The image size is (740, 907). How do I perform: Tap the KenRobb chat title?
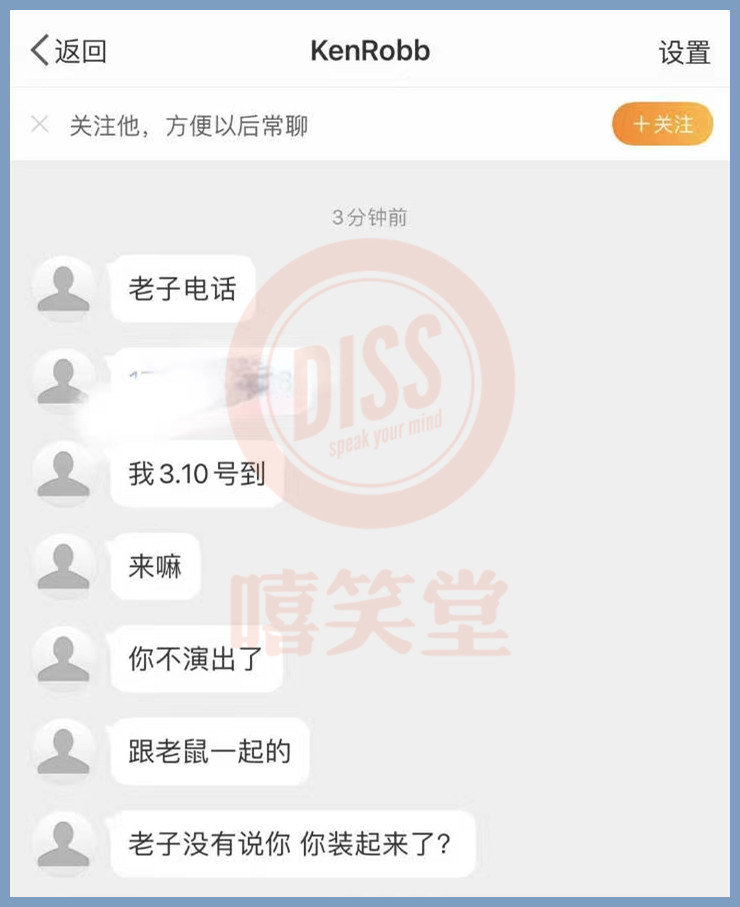(x=370, y=51)
